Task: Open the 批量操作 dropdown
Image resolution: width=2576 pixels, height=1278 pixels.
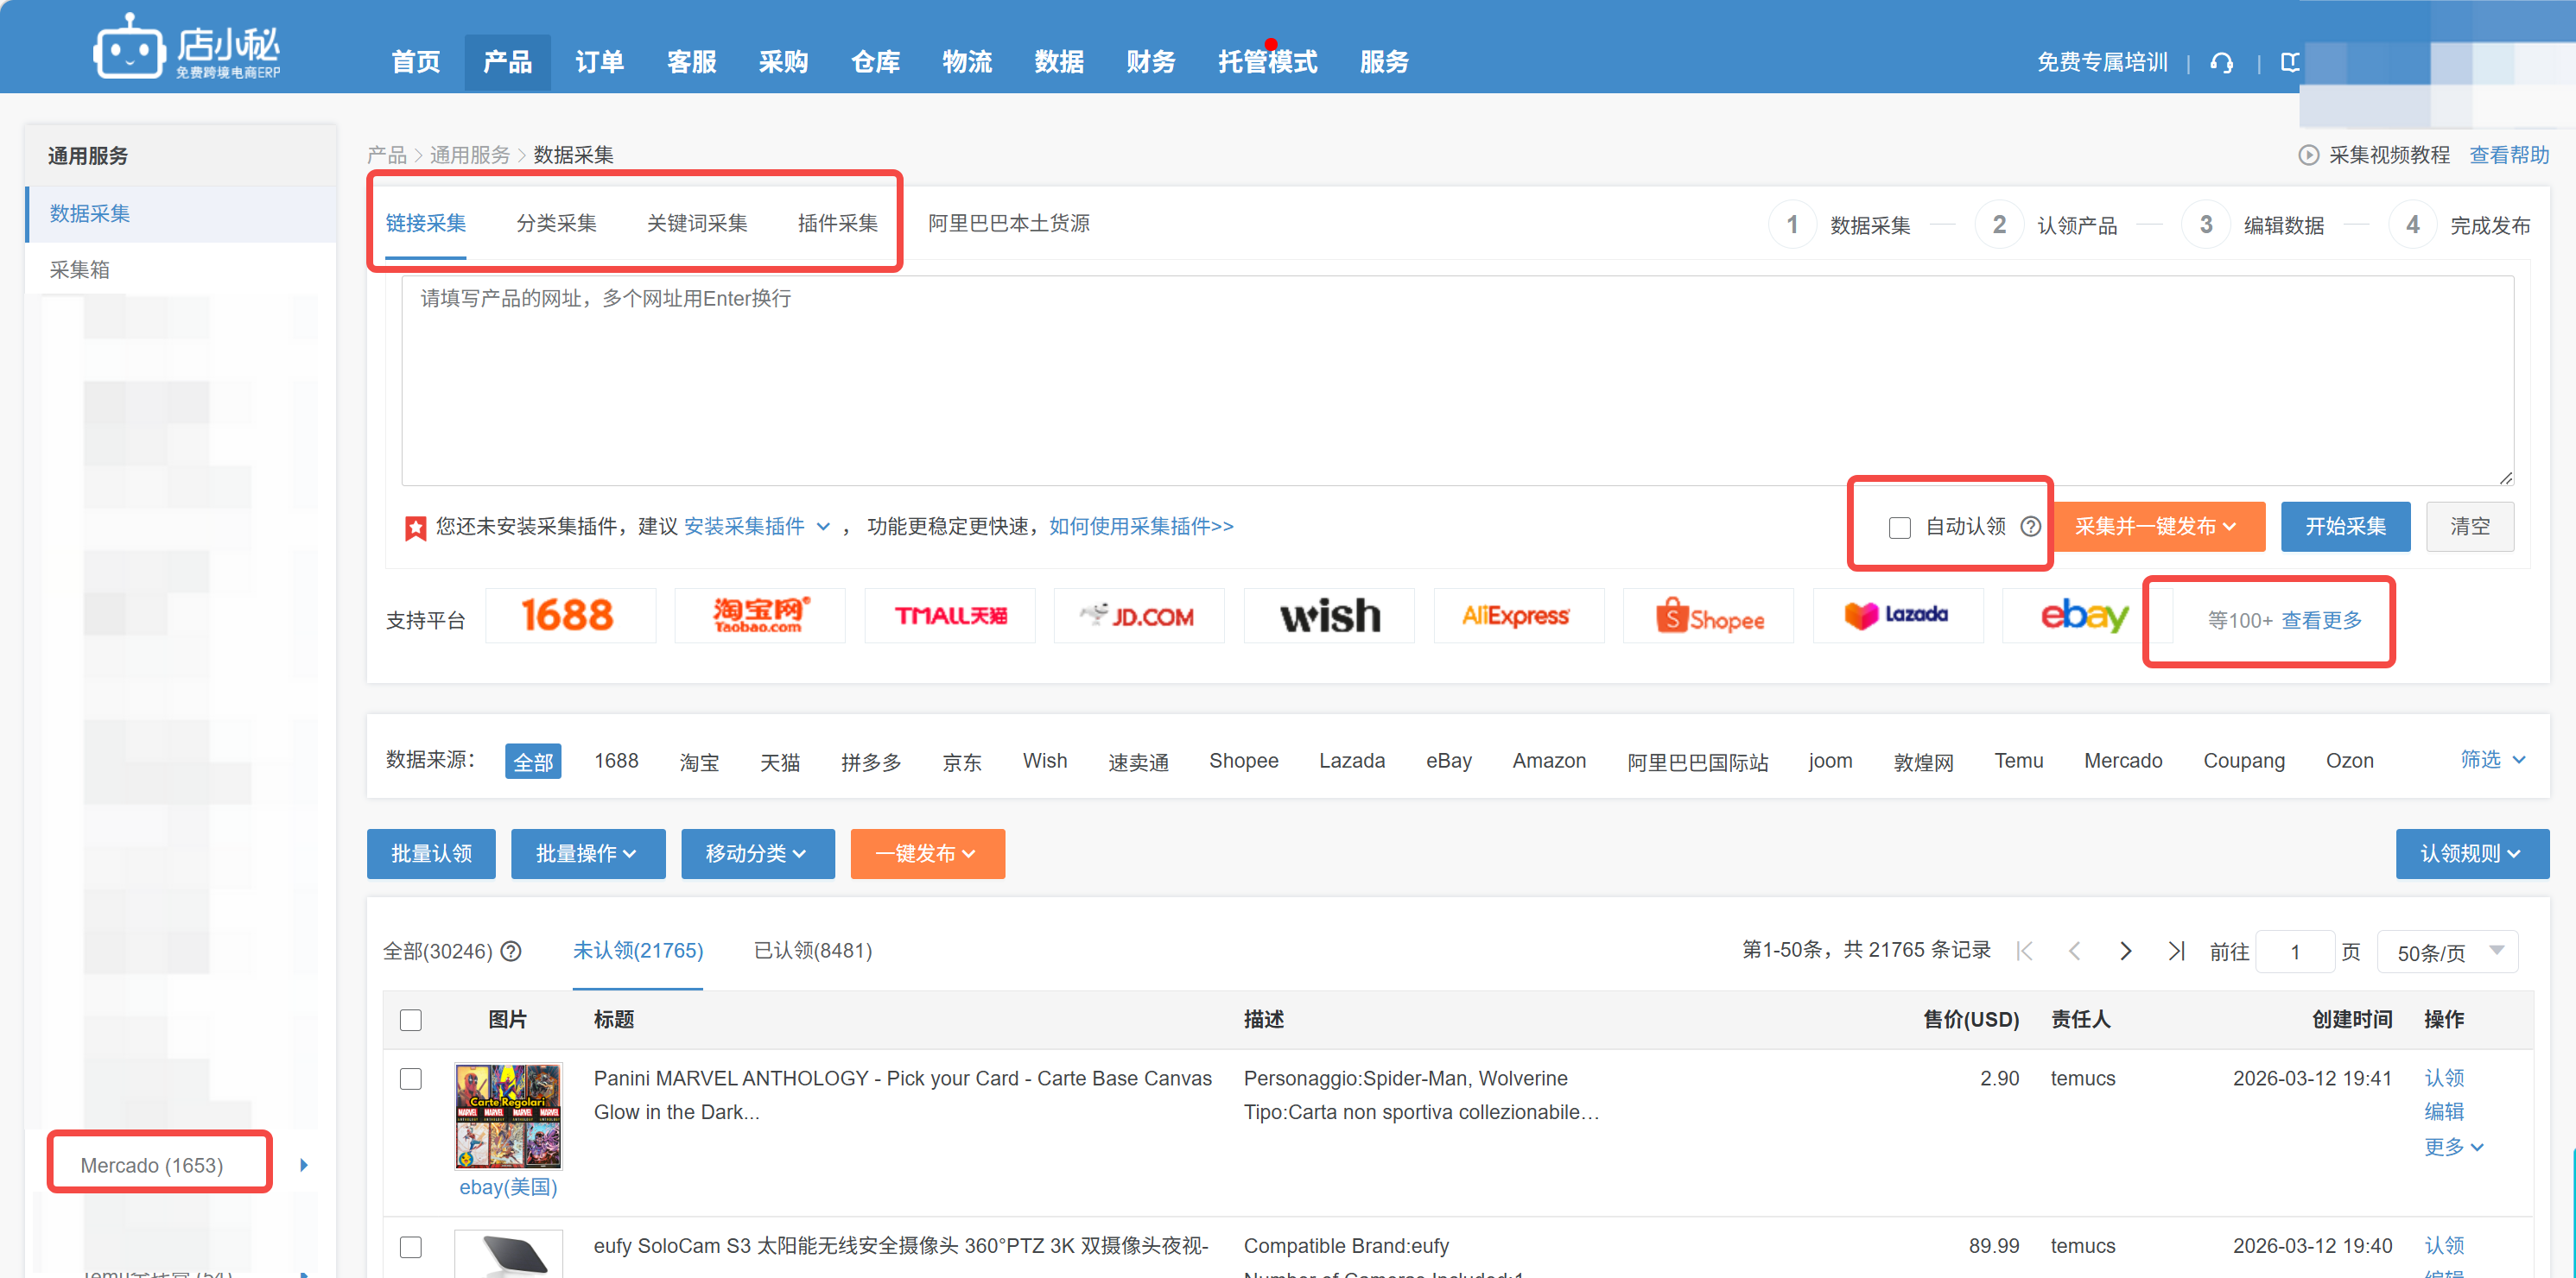Action: 588,854
